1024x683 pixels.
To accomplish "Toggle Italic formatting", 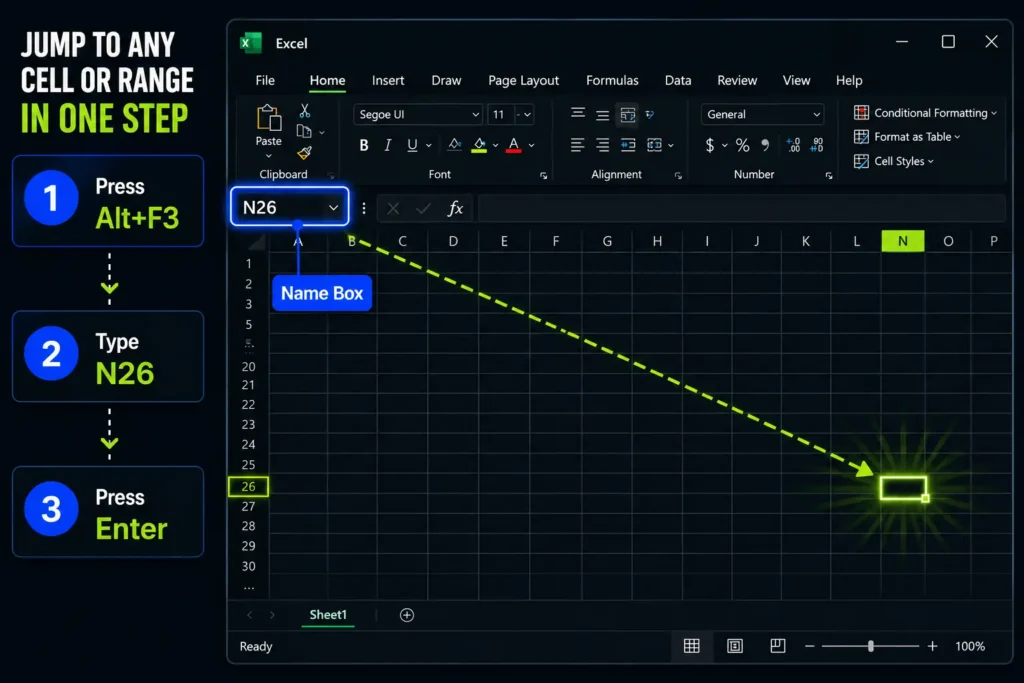I will coord(387,145).
